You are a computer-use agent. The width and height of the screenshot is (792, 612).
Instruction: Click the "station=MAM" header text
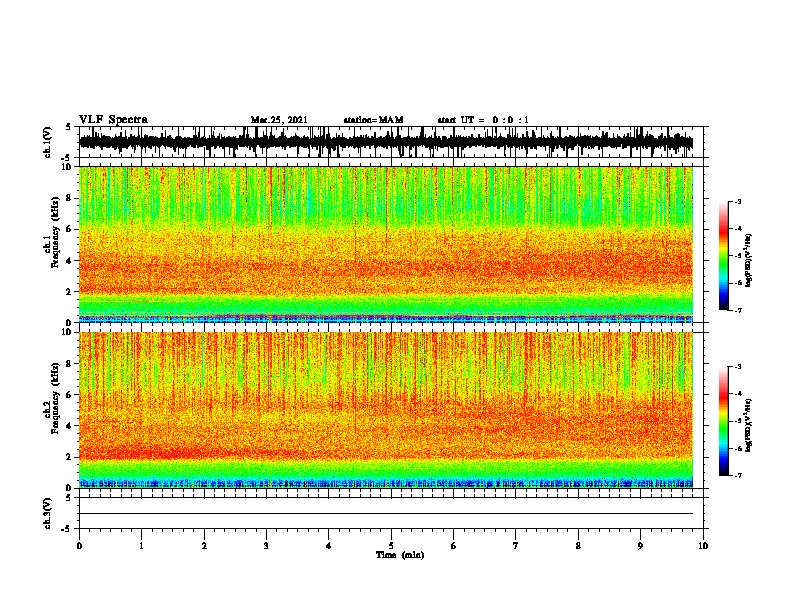(x=373, y=120)
